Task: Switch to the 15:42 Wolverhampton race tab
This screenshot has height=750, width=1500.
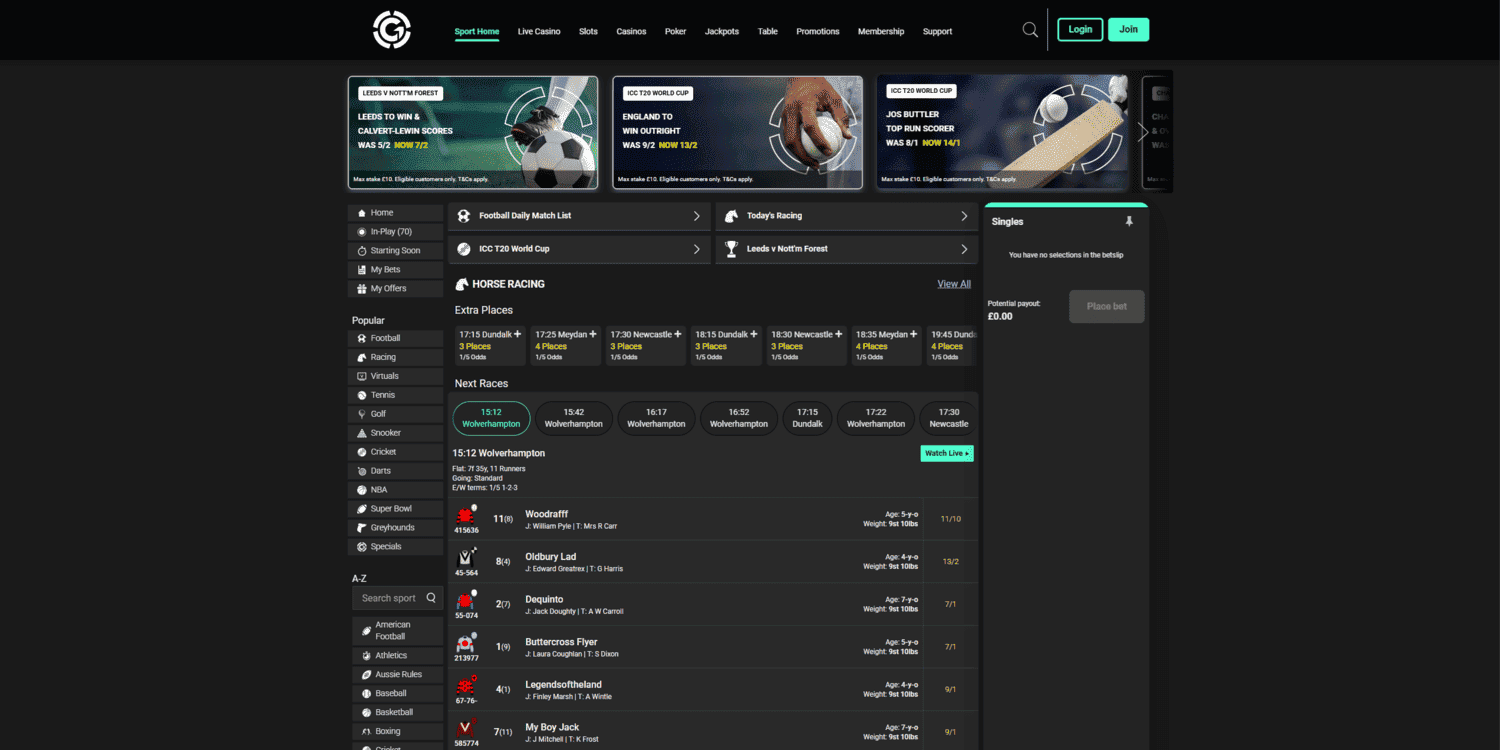Action: 573,418
